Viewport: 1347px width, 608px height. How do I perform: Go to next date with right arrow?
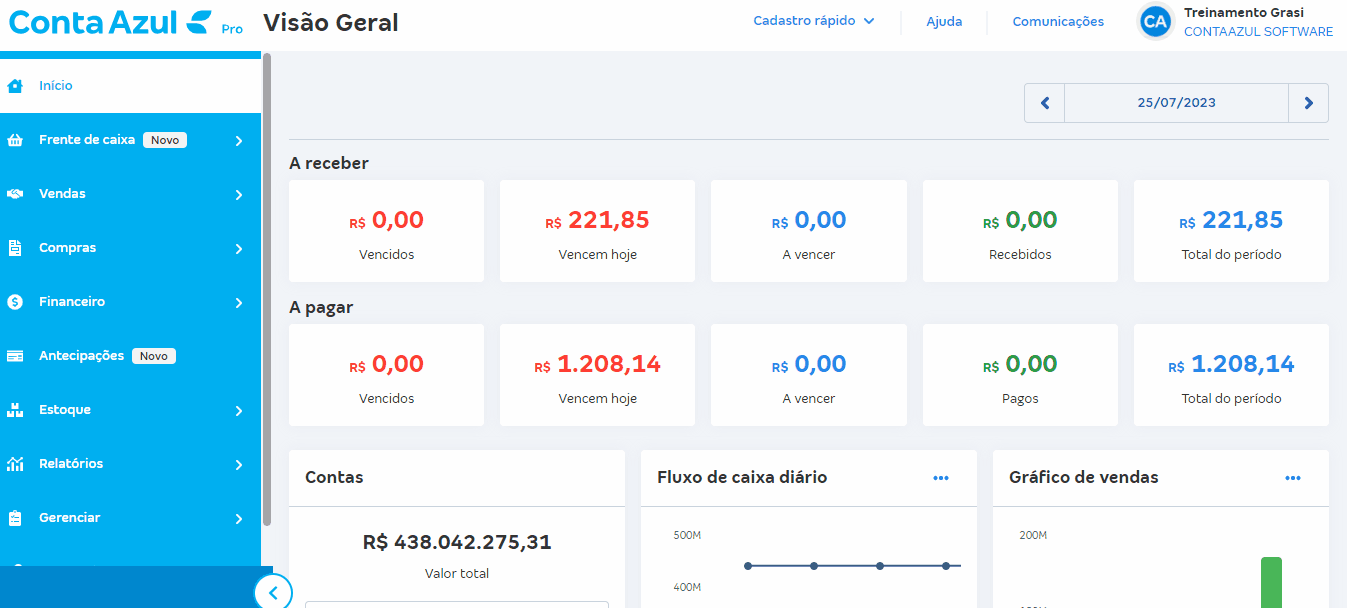1309,103
